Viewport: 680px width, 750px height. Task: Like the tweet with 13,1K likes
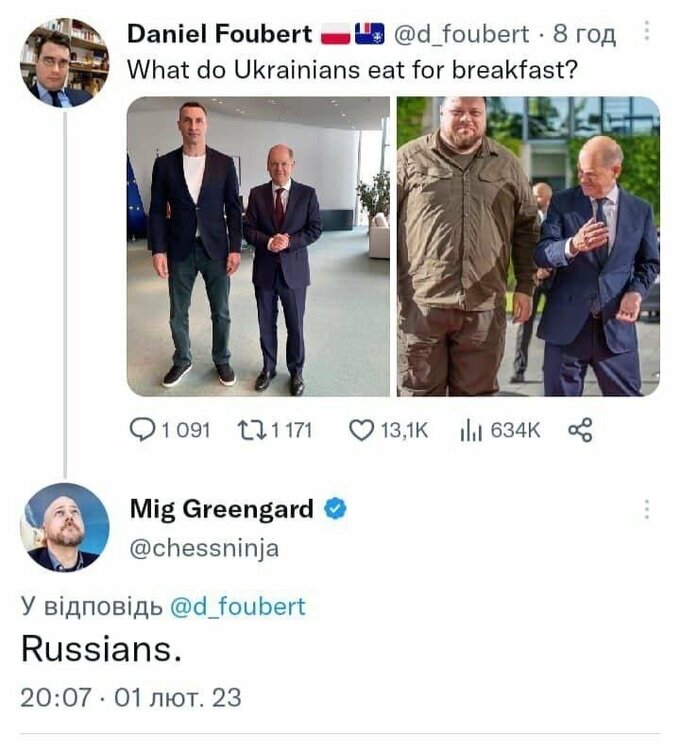(x=361, y=430)
